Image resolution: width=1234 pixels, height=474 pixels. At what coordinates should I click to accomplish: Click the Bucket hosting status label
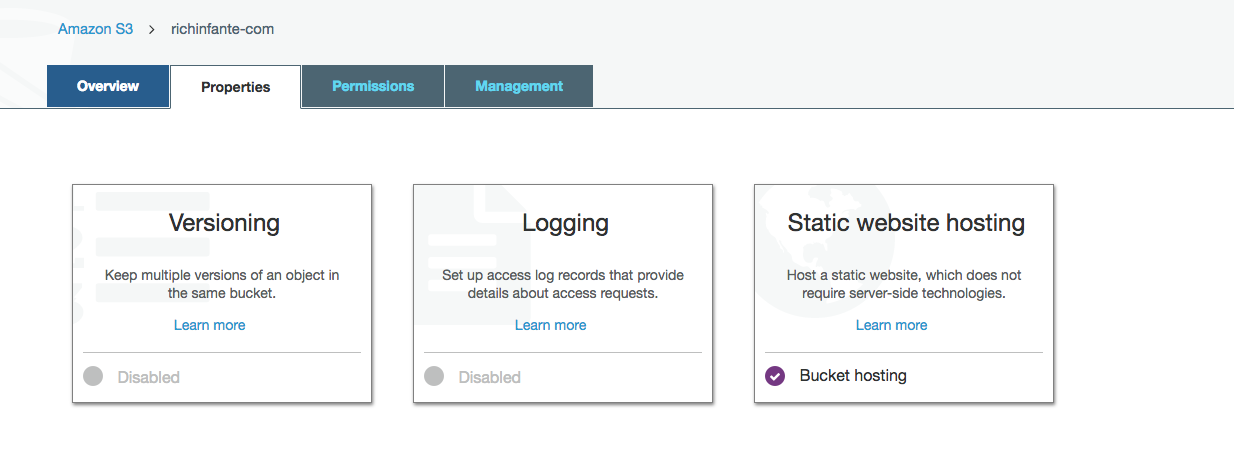tap(852, 376)
